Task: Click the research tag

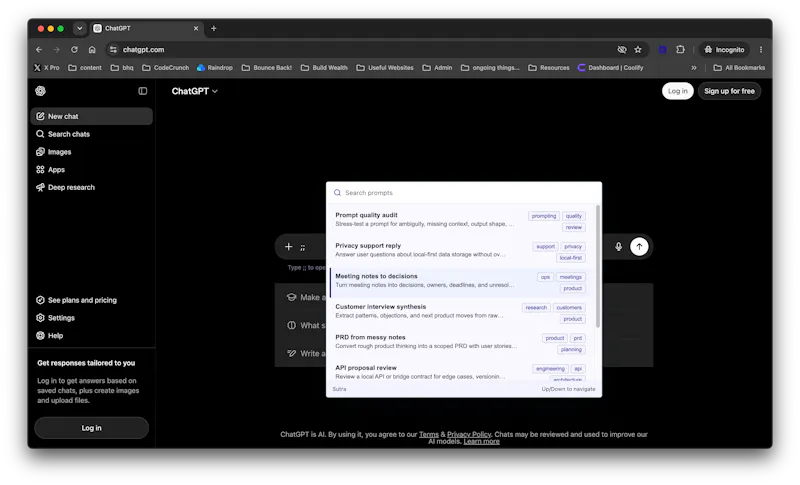Action: click(x=536, y=308)
